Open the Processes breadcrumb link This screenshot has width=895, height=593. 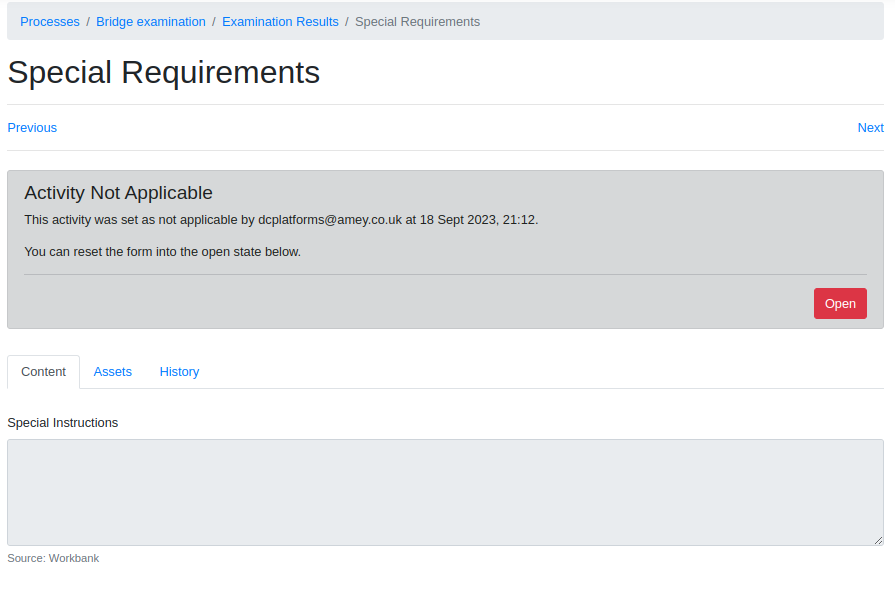pyautogui.click(x=50, y=21)
